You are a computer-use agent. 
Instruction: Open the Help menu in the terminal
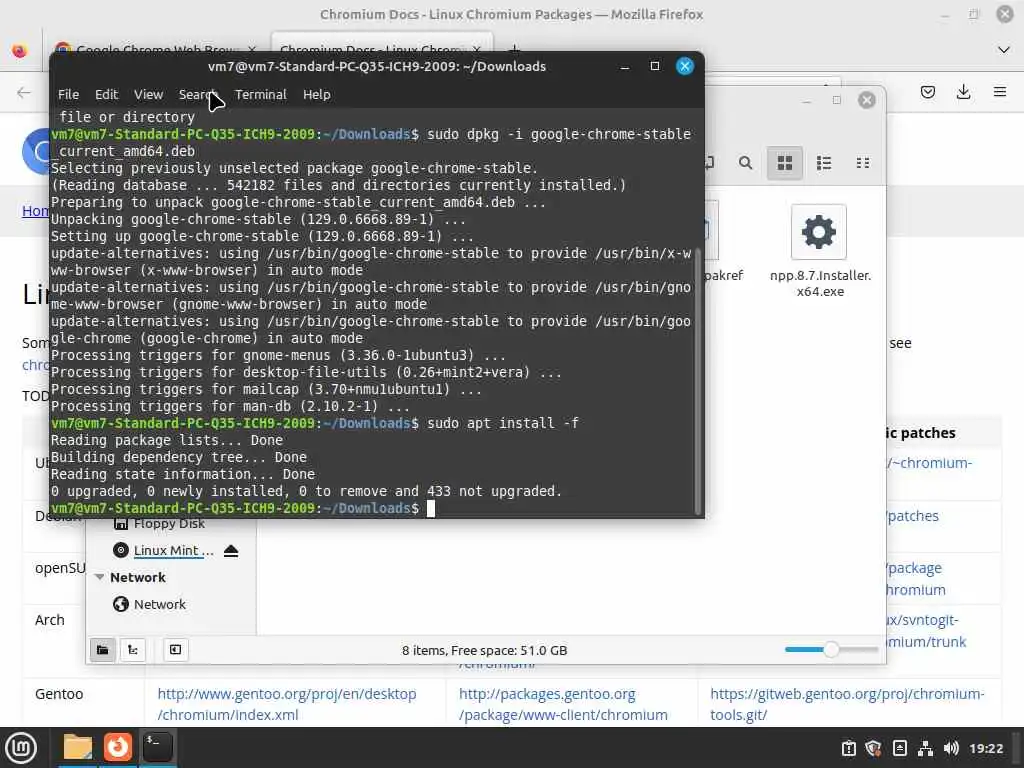tap(317, 95)
